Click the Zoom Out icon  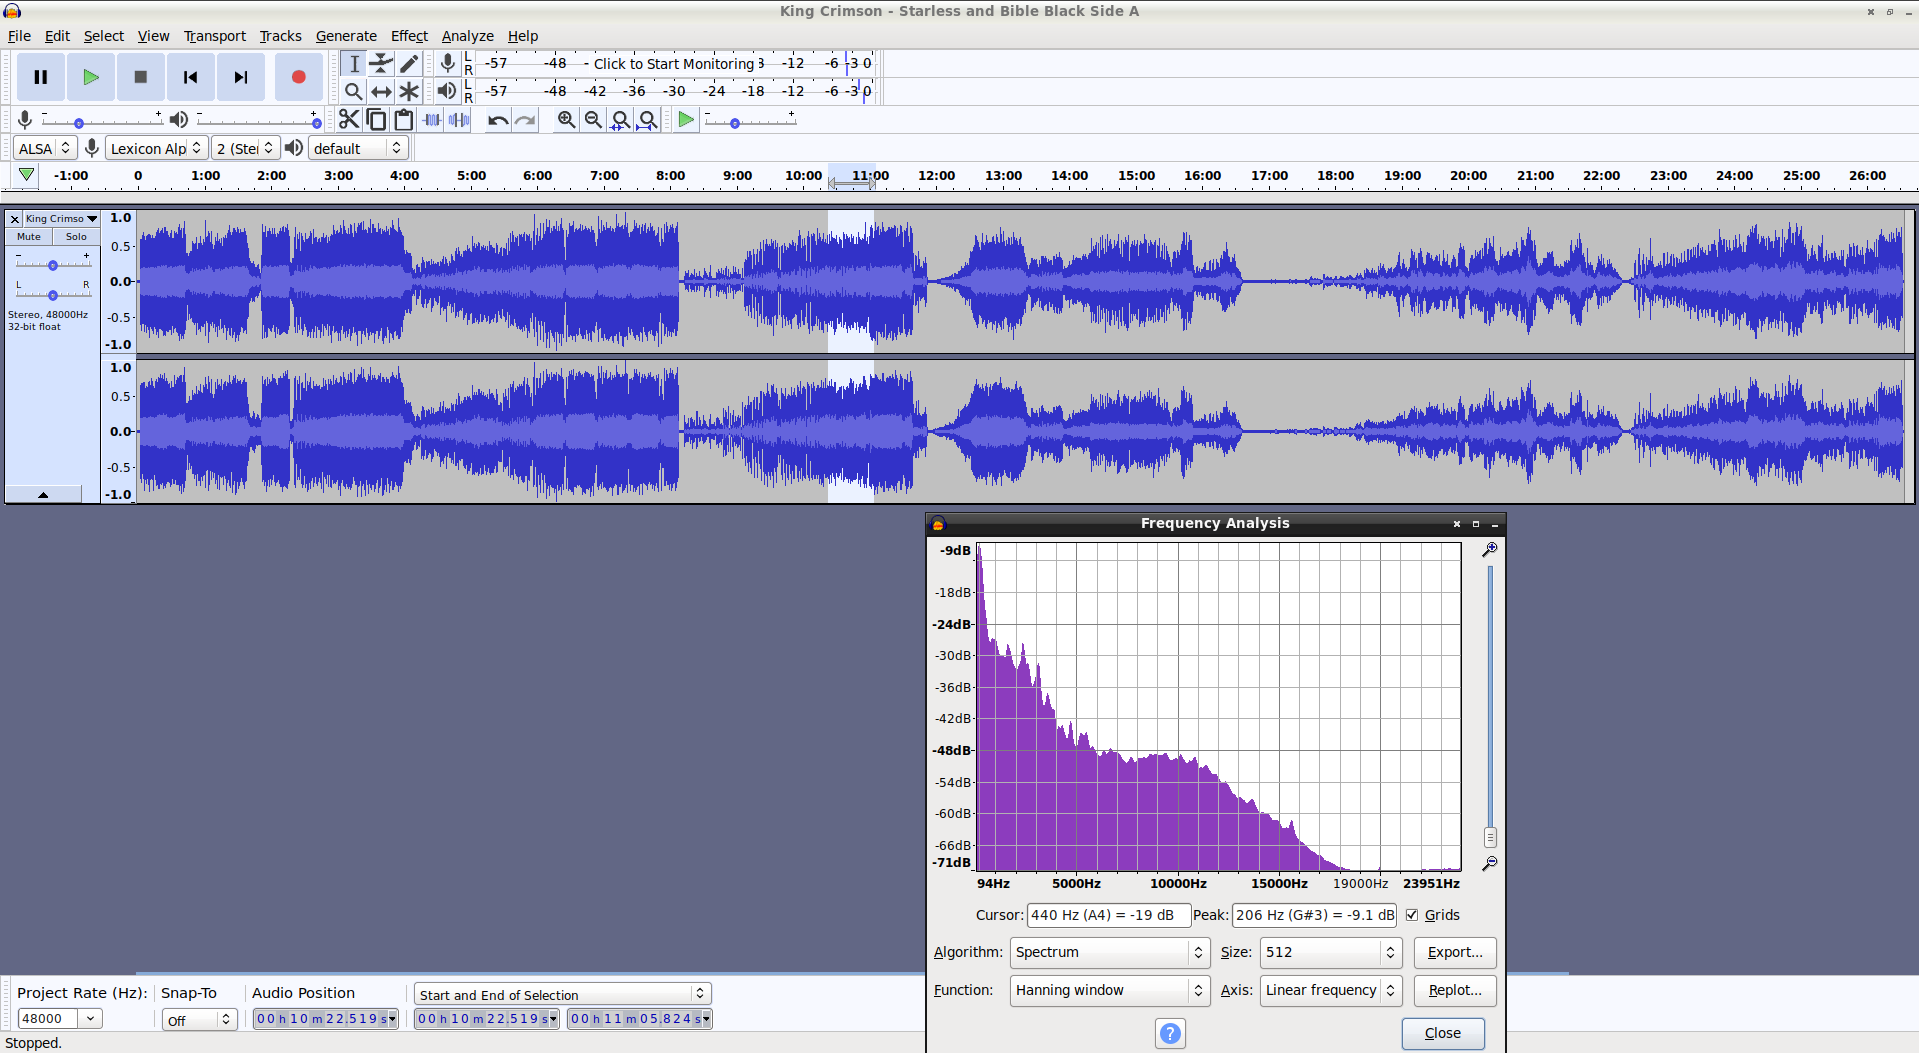593,120
